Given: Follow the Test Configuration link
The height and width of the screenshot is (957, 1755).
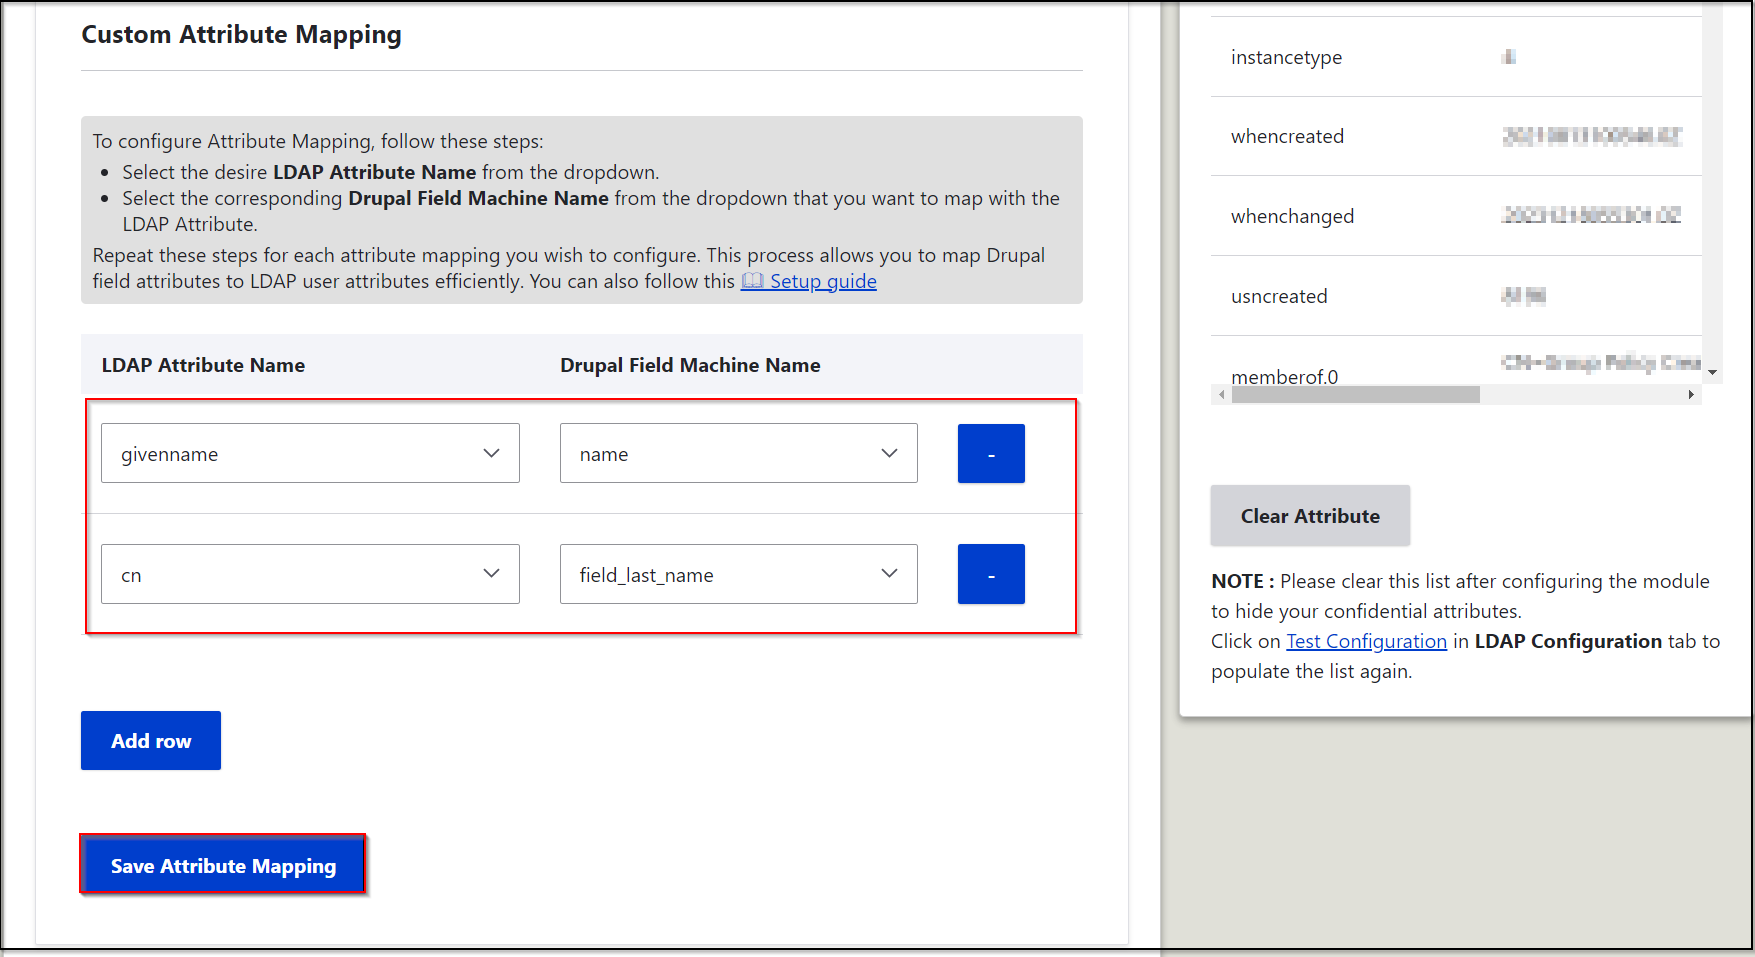Looking at the screenshot, I should pyautogui.click(x=1366, y=641).
